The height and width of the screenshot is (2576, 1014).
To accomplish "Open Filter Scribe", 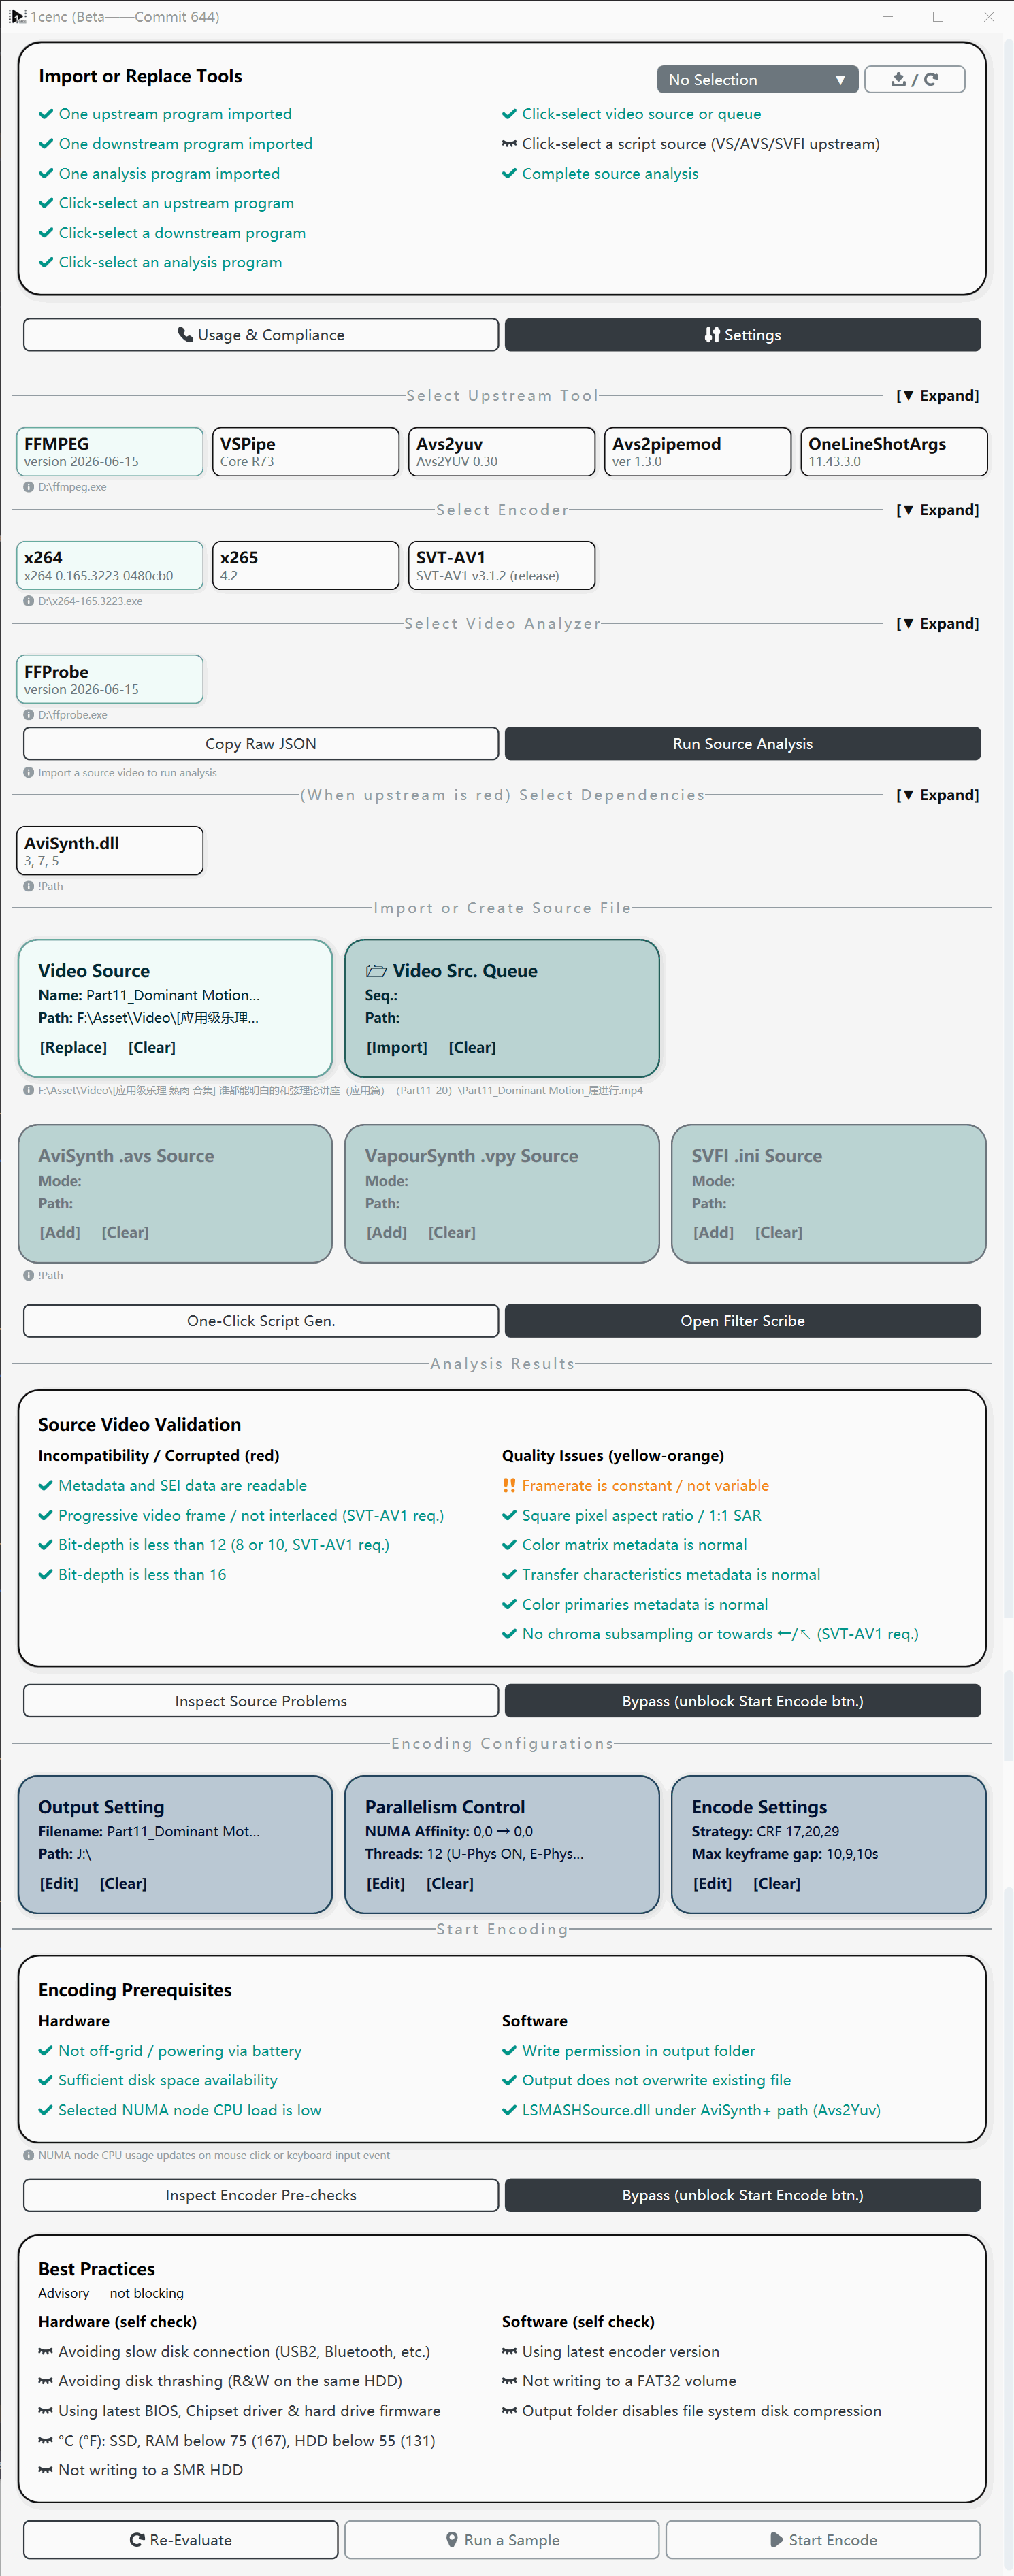I will (x=742, y=1321).
